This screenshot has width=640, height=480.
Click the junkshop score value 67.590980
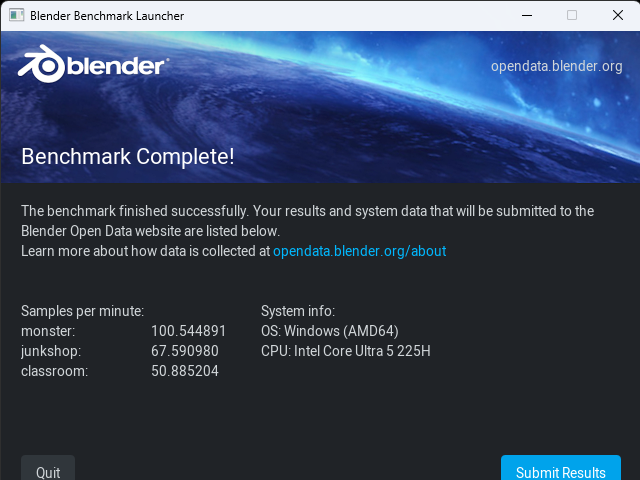coord(185,351)
